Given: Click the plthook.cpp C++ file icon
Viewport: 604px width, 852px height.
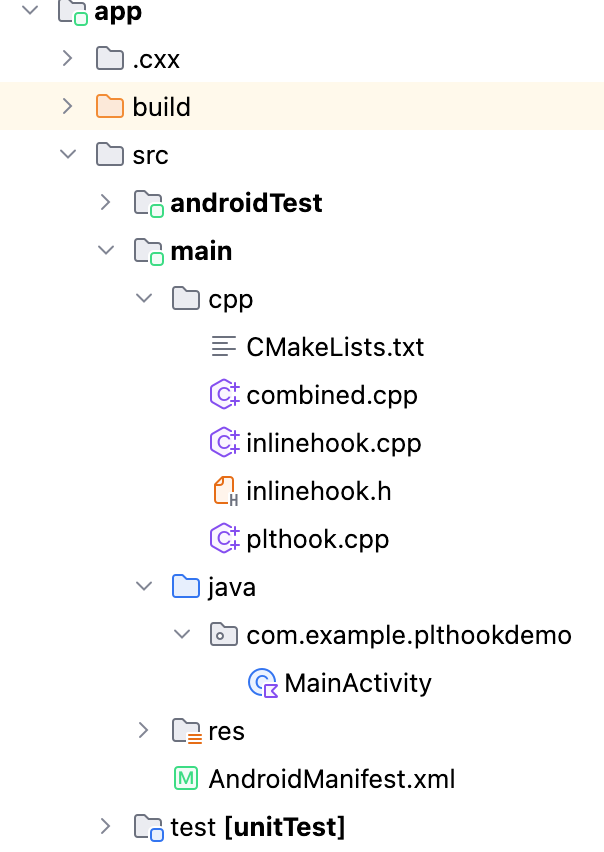Looking at the screenshot, I should [x=224, y=539].
